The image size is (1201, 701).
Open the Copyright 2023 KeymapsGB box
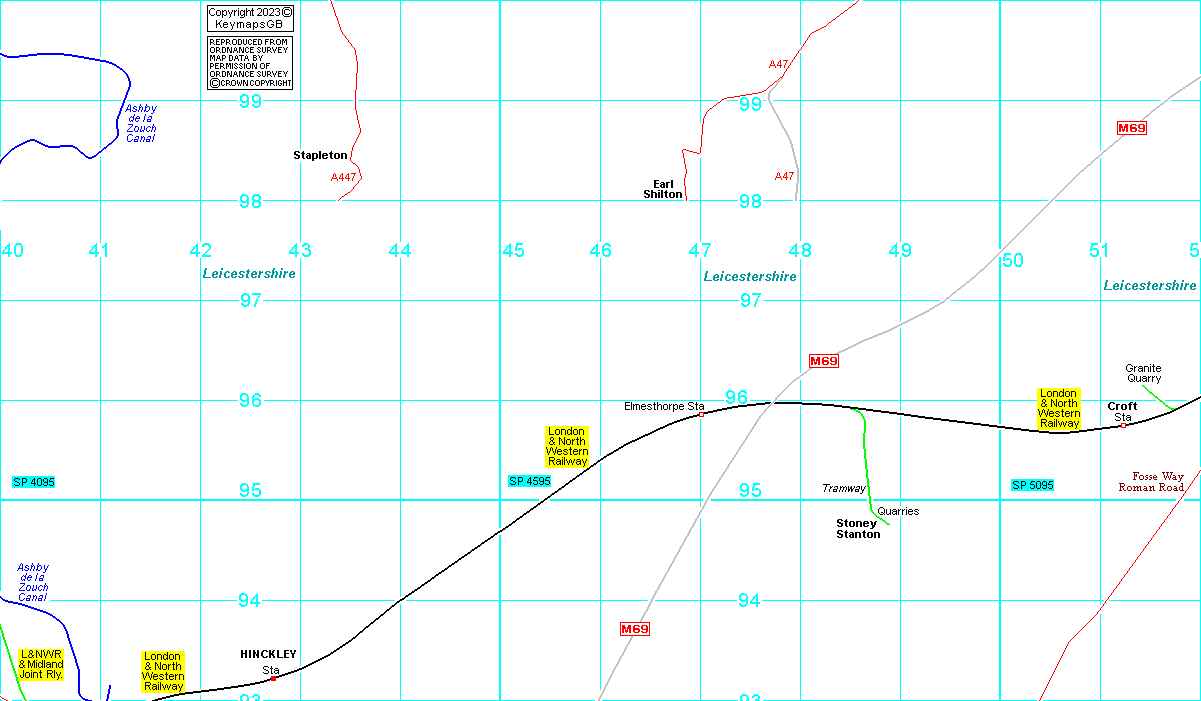tap(249, 18)
